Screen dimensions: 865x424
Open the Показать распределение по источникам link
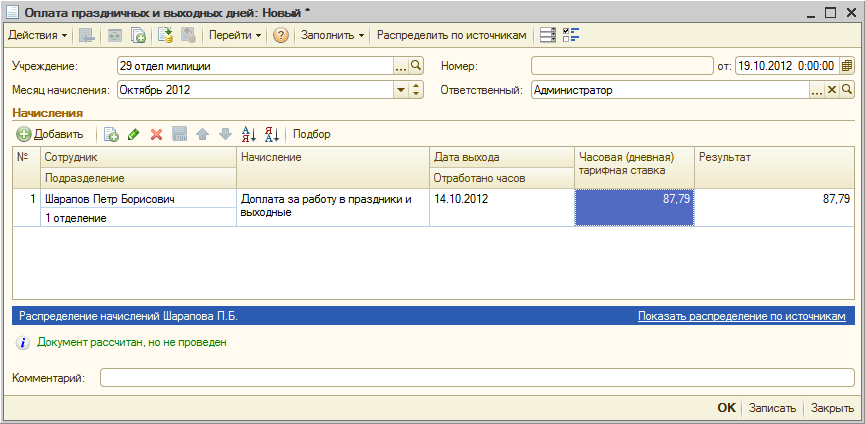pyautogui.click(x=741, y=316)
